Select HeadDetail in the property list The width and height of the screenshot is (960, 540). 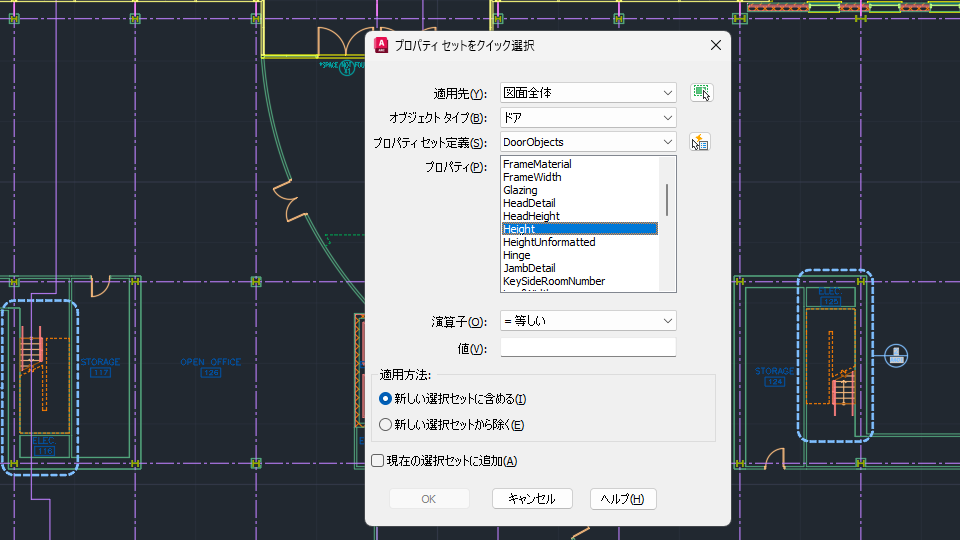coord(580,203)
